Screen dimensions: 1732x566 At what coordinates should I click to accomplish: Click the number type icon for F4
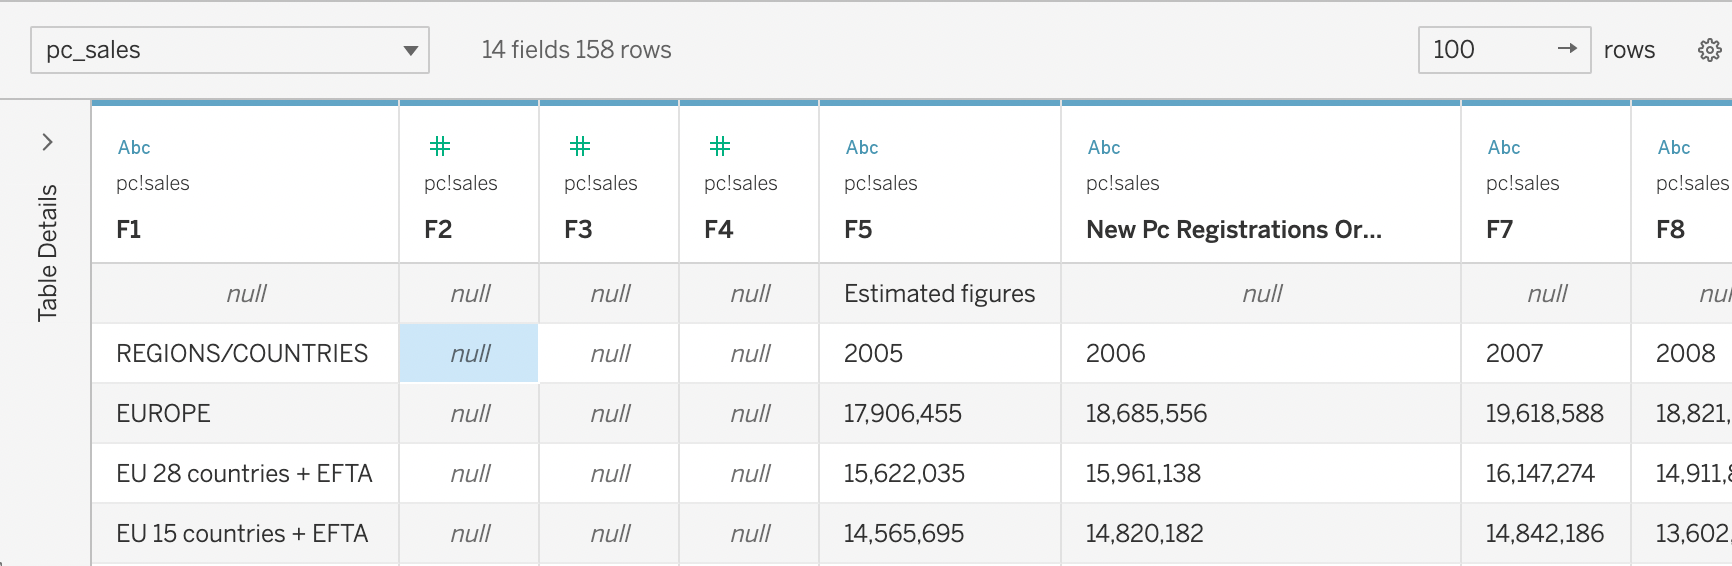720,147
